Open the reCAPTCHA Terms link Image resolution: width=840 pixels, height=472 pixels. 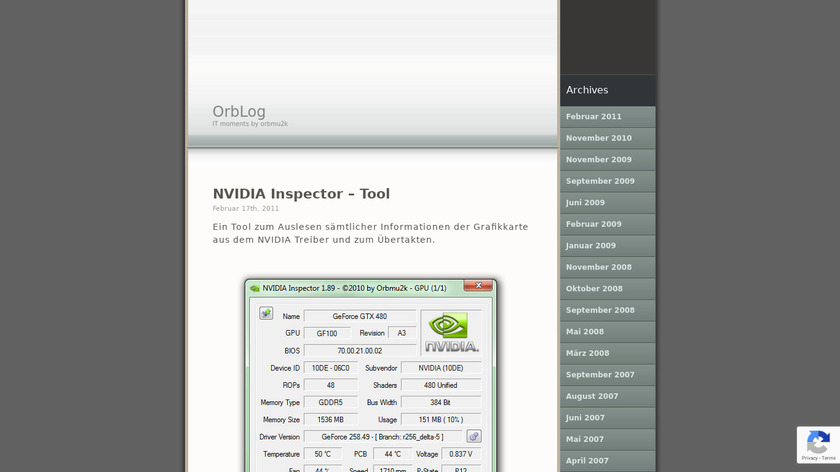828,458
